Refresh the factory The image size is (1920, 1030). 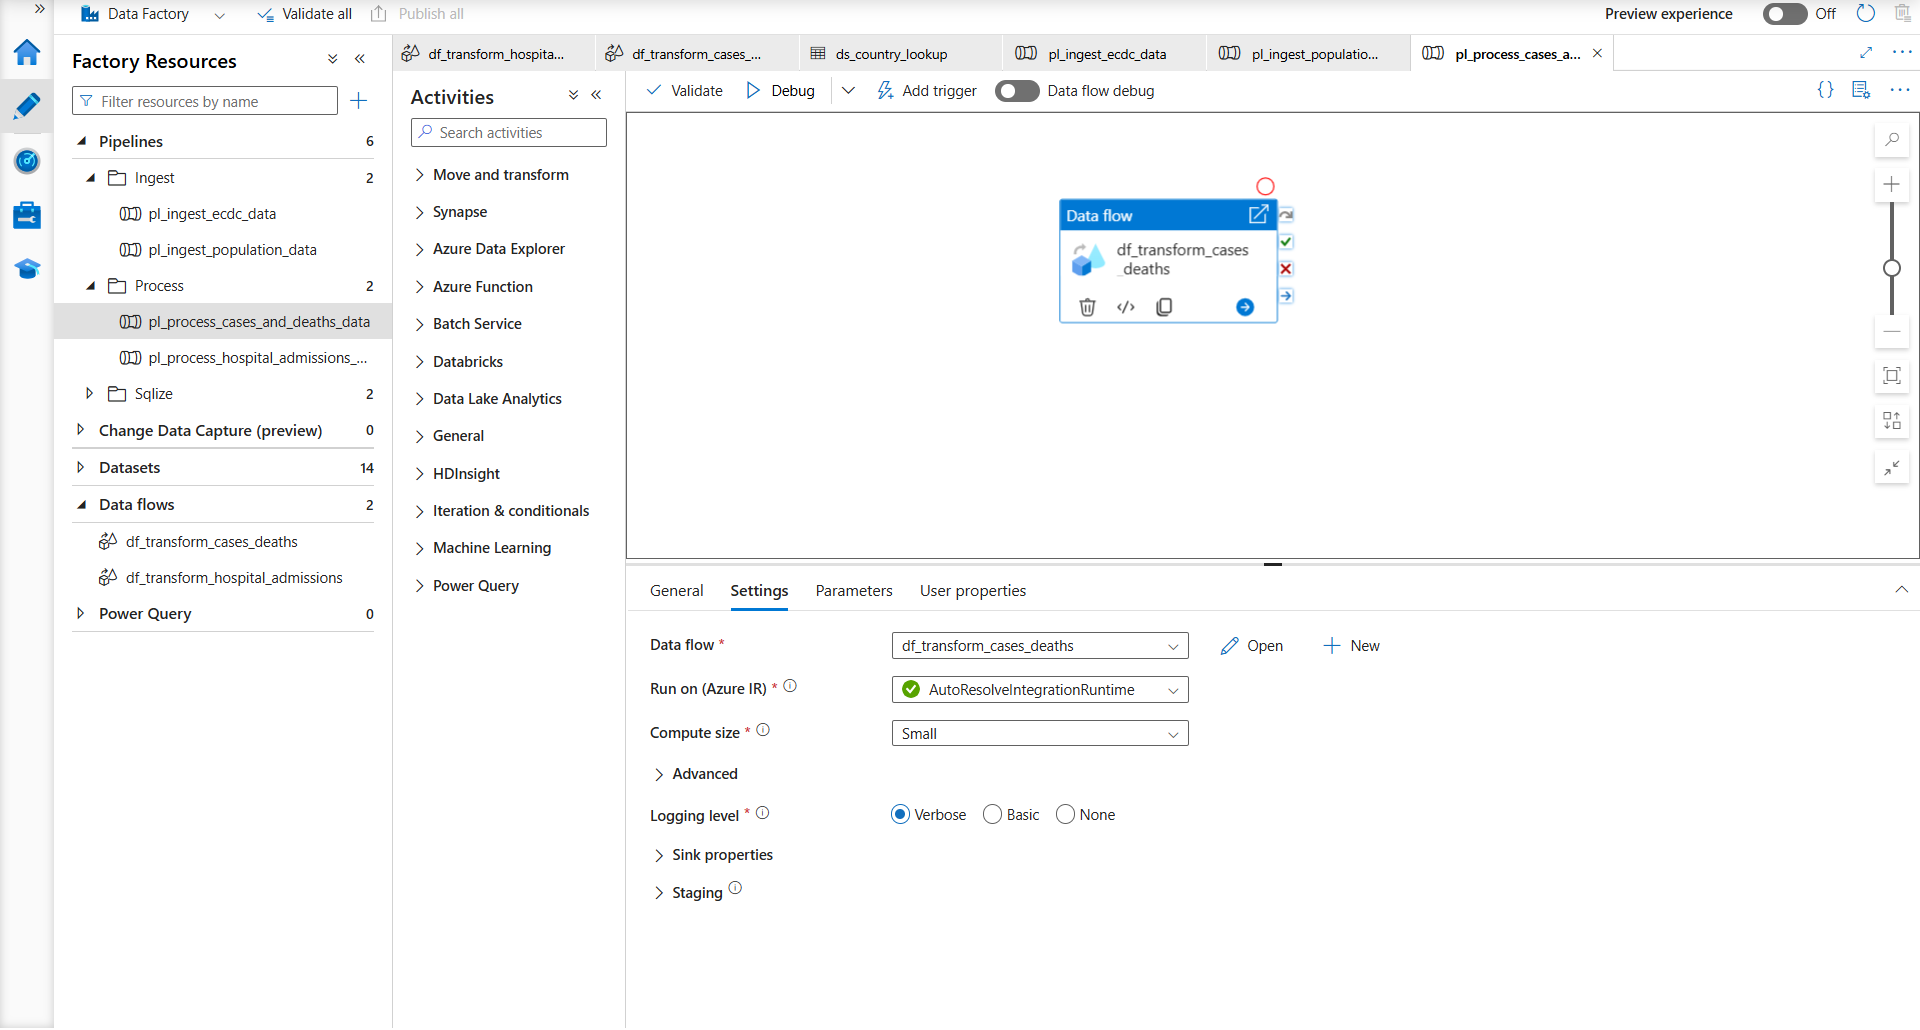coord(1866,14)
